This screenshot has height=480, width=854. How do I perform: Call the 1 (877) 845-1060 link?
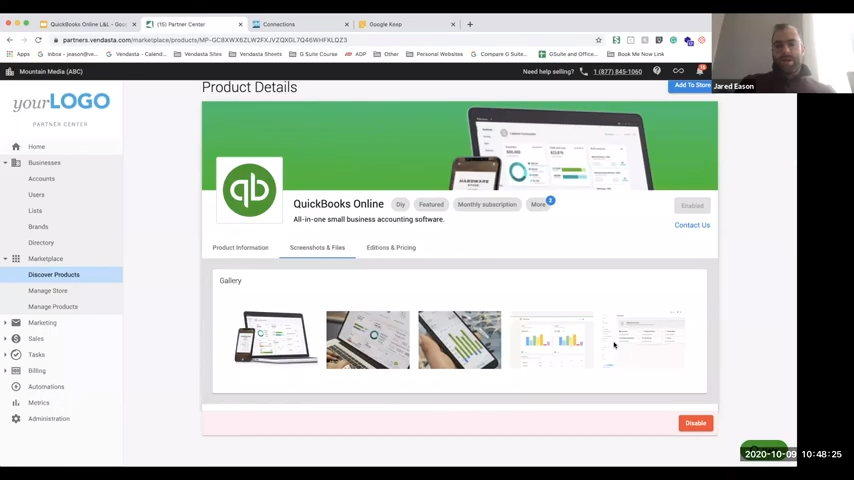[618, 71]
